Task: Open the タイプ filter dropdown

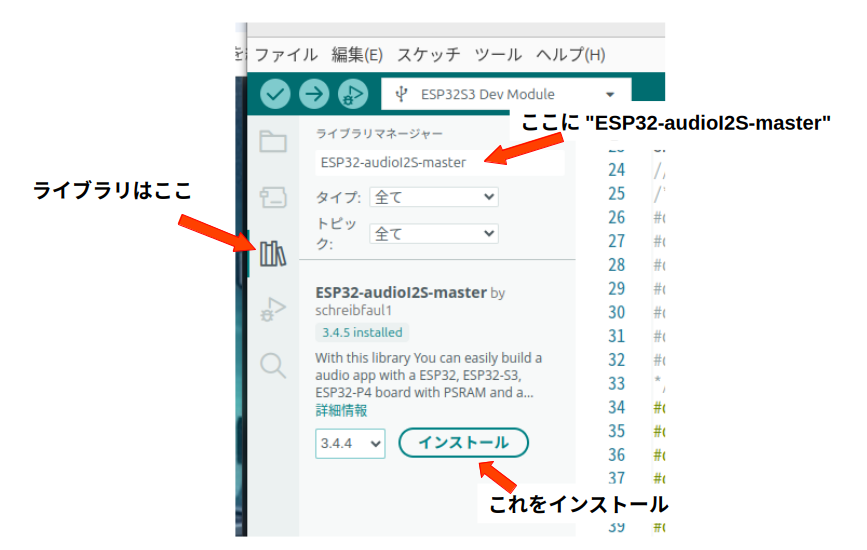Action: tap(434, 197)
